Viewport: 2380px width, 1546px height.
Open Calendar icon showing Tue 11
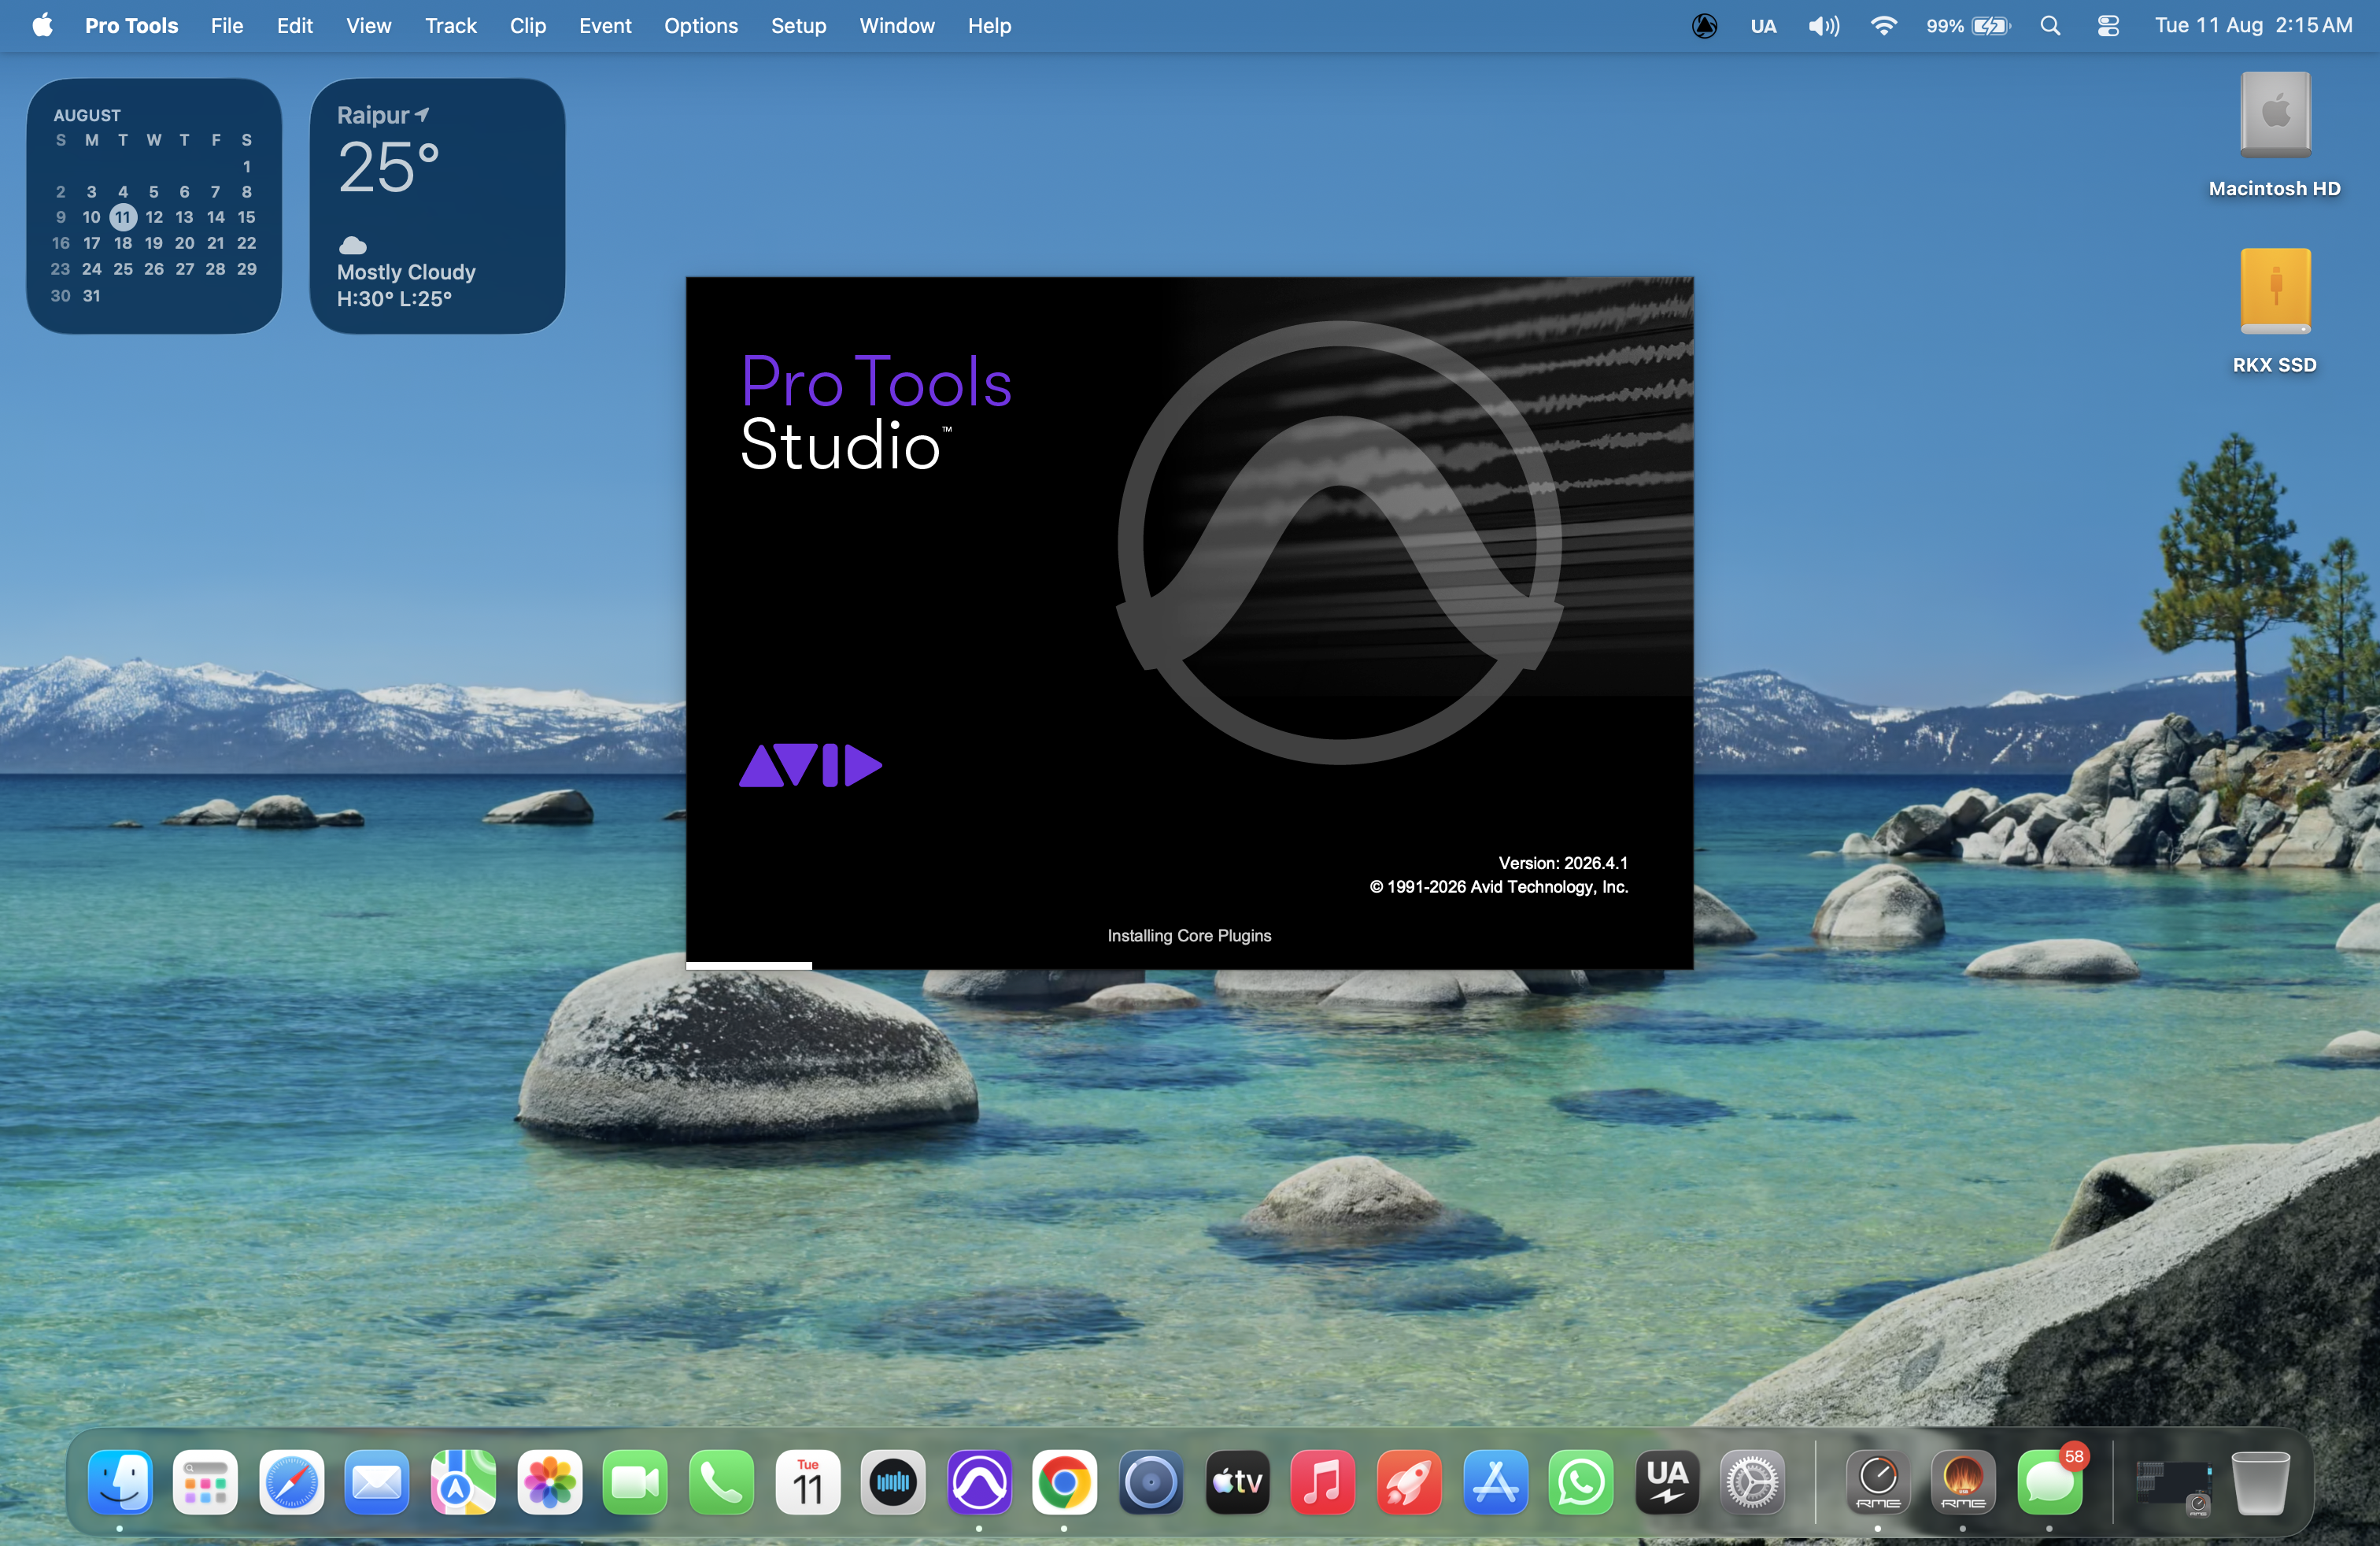pos(807,1482)
